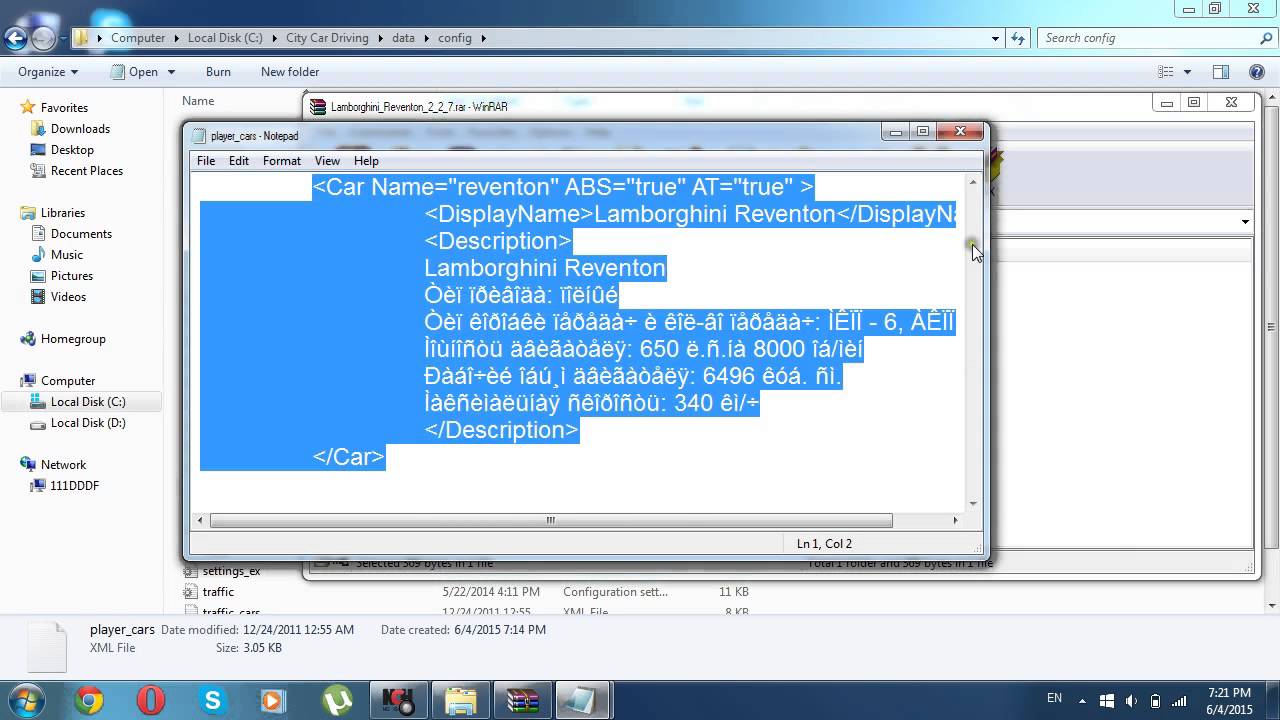Open Desktop in the navigation pane
Screen dimensions: 1280x720
click(x=72, y=150)
